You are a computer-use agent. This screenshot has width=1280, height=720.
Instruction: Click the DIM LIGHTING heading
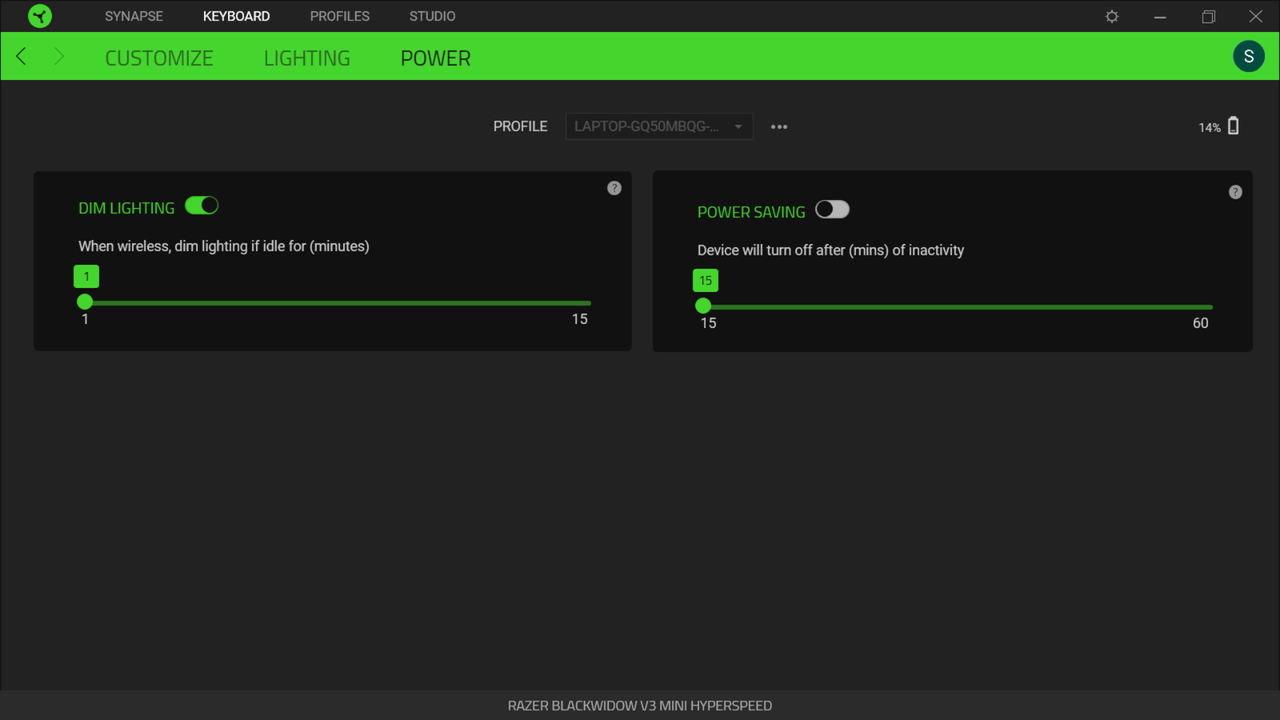coord(126,208)
